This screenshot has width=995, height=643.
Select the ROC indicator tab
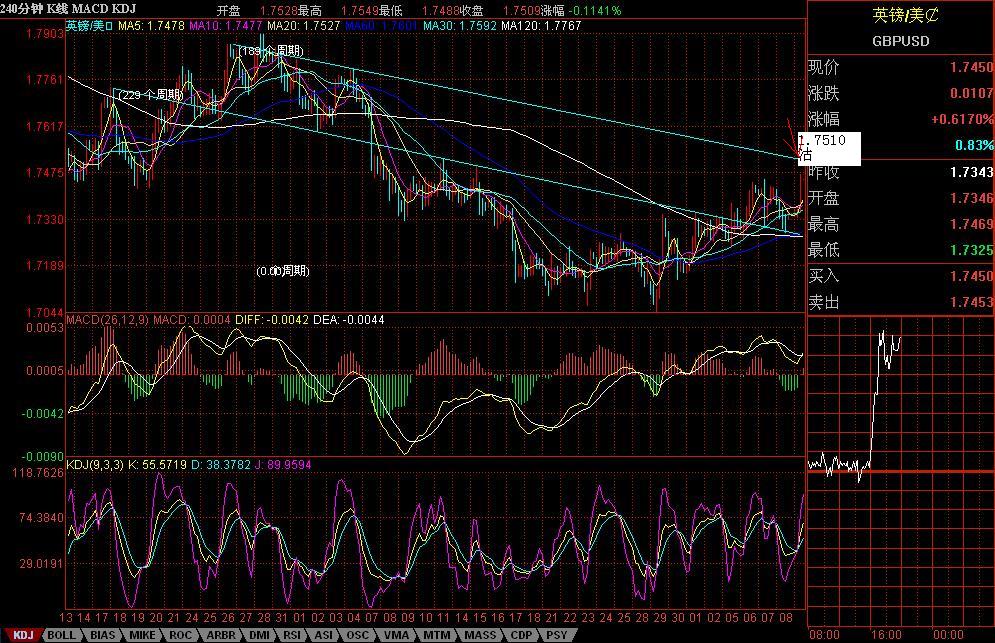coord(180,635)
